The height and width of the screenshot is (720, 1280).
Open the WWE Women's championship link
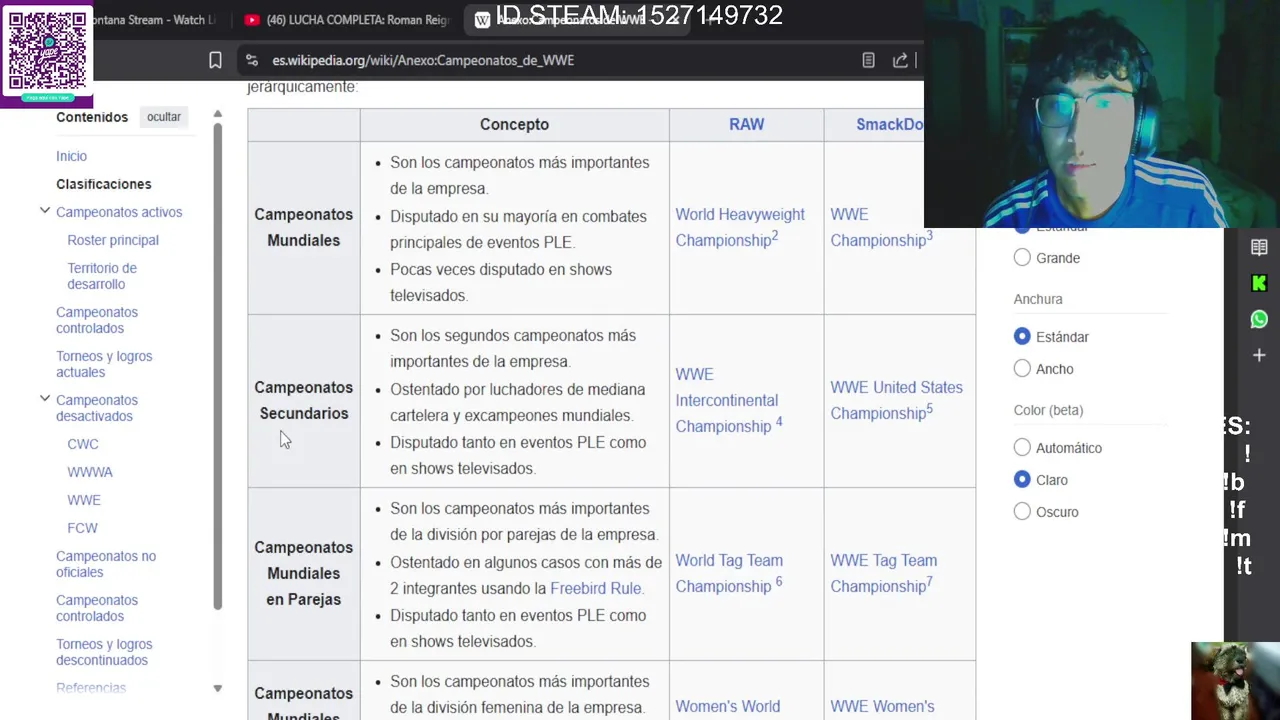882,707
